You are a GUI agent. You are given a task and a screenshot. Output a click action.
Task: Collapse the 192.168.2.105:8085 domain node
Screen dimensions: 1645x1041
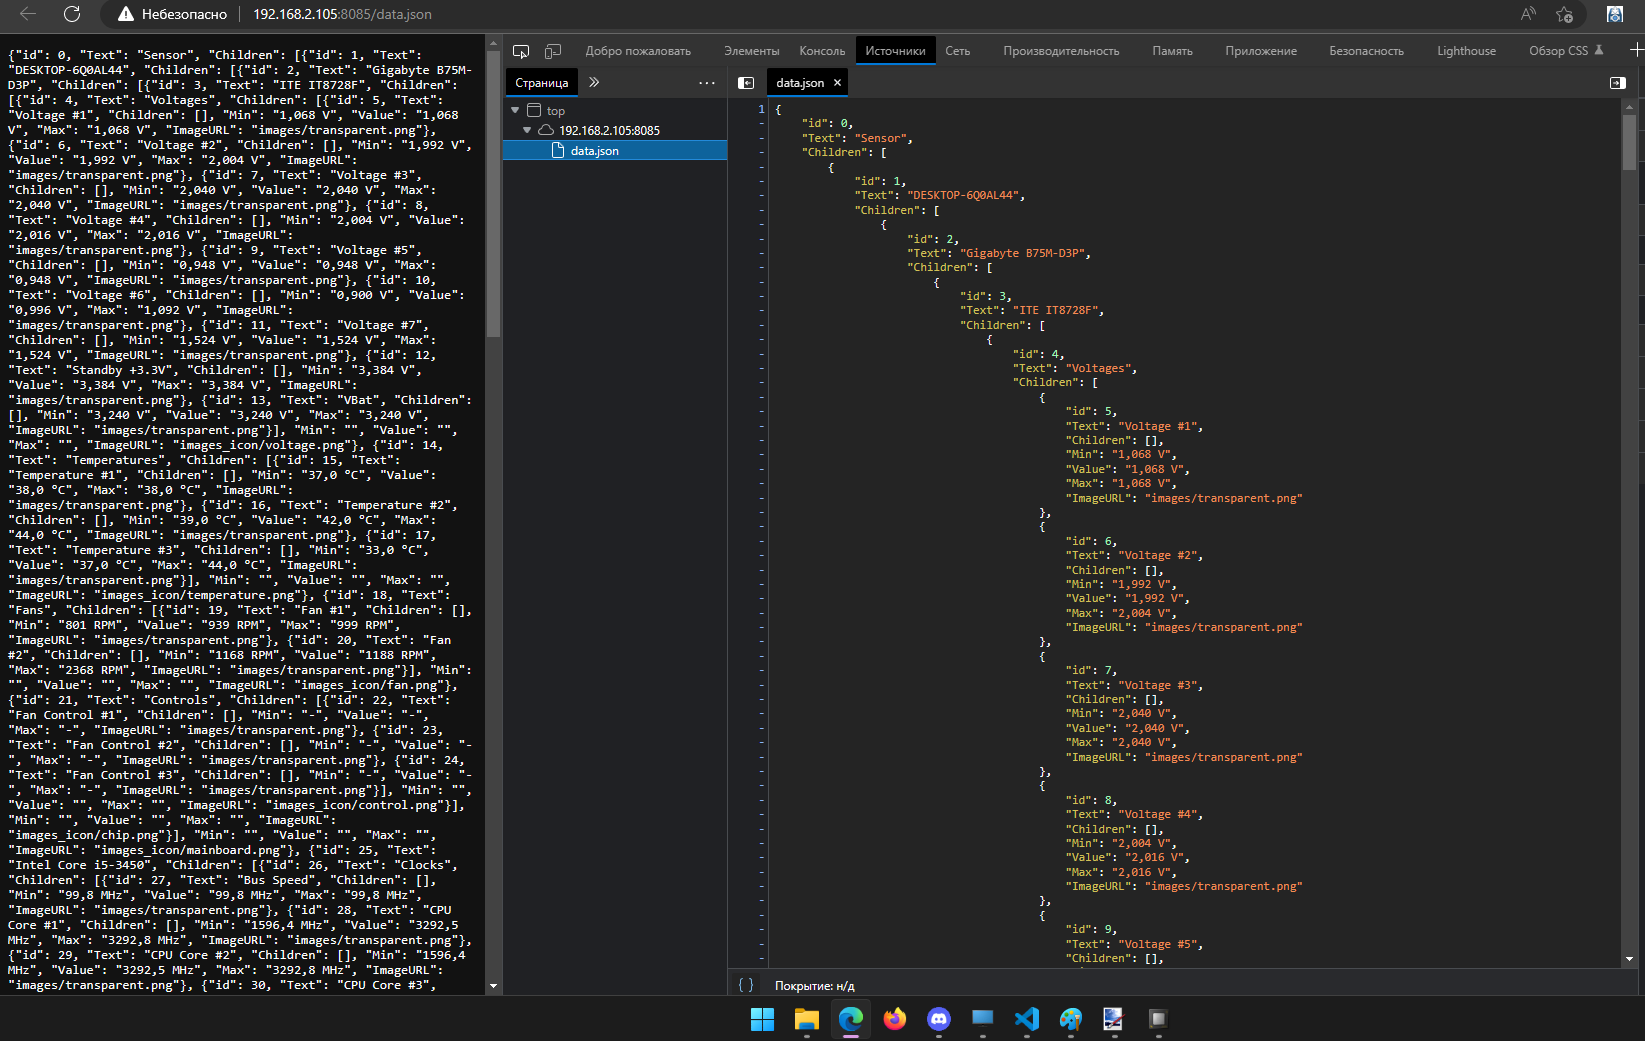(x=527, y=130)
